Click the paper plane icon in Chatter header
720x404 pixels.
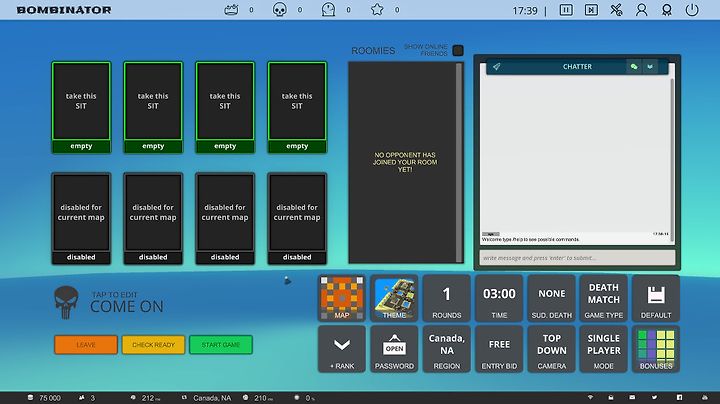496,67
